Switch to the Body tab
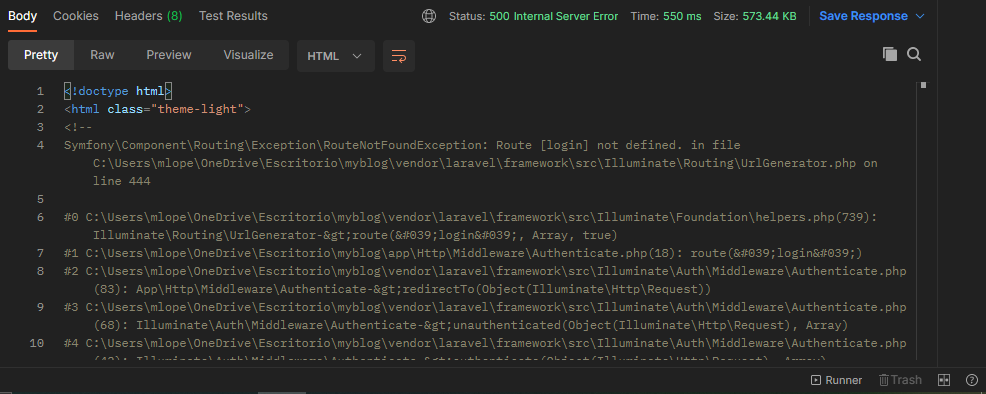The width and height of the screenshot is (986, 394). click(x=23, y=16)
